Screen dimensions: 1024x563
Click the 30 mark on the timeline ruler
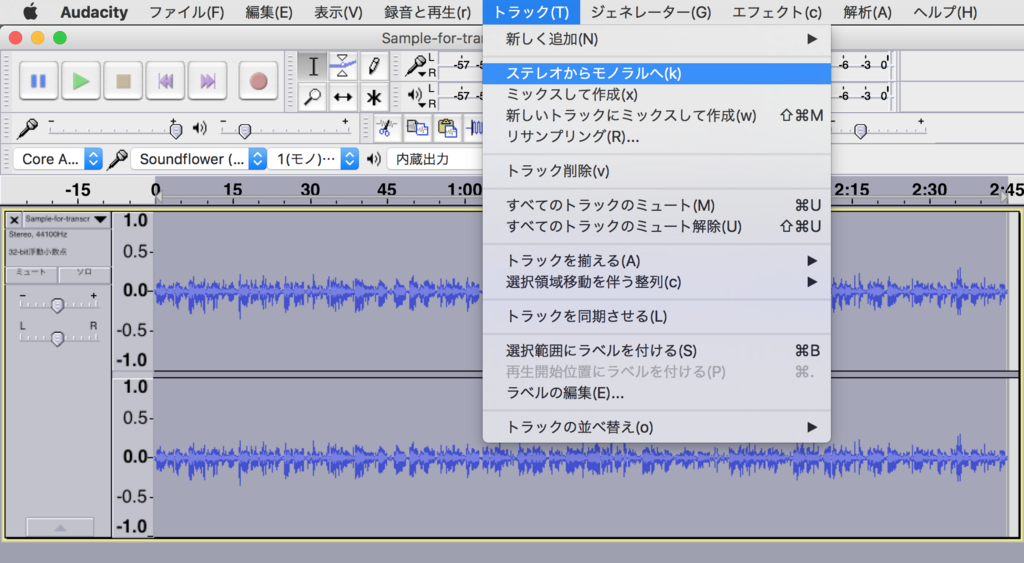coord(310,190)
